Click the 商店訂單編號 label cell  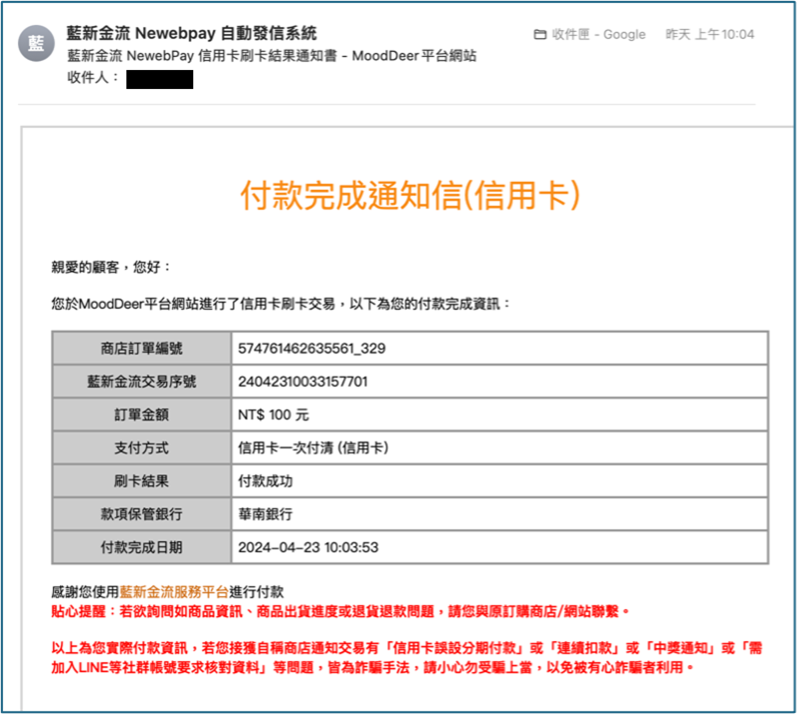point(141,349)
